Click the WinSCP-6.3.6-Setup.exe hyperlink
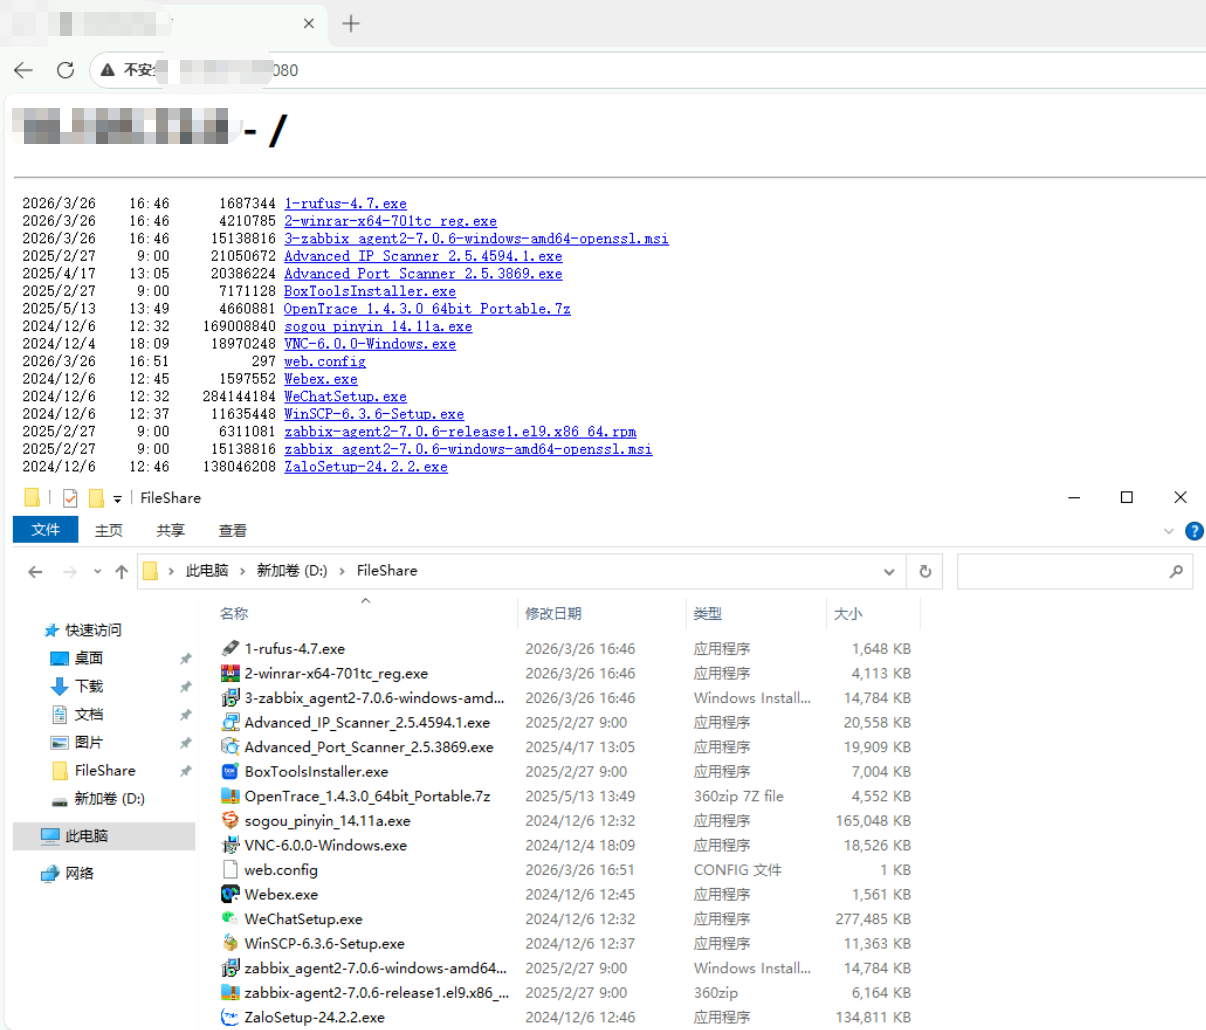Screen dimensions: 1206x1030 374,414
